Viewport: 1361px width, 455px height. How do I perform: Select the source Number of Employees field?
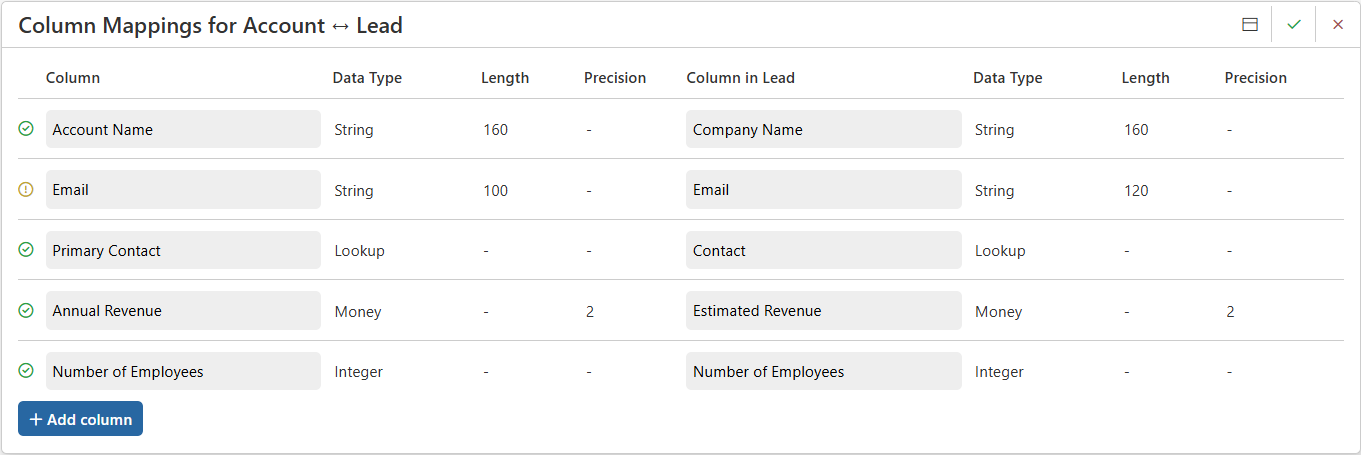[183, 371]
